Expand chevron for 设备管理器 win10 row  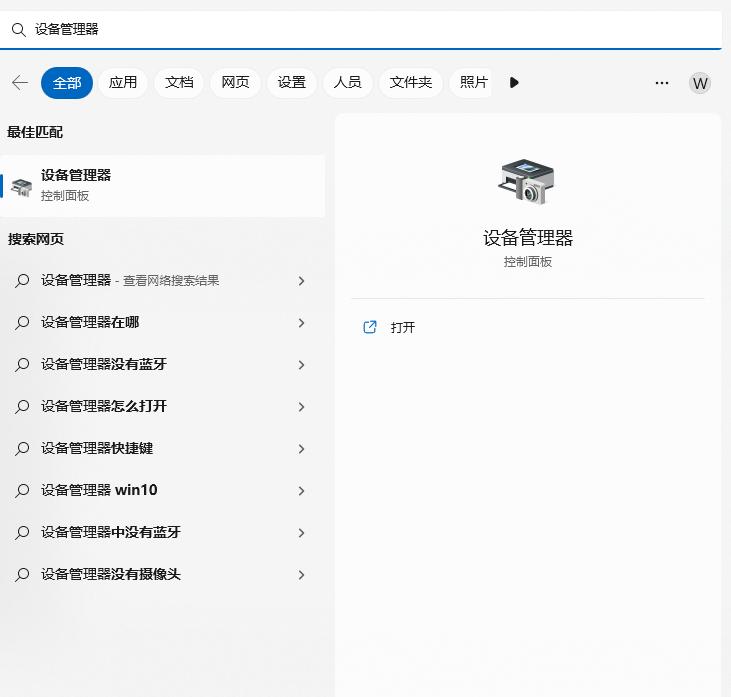click(301, 491)
